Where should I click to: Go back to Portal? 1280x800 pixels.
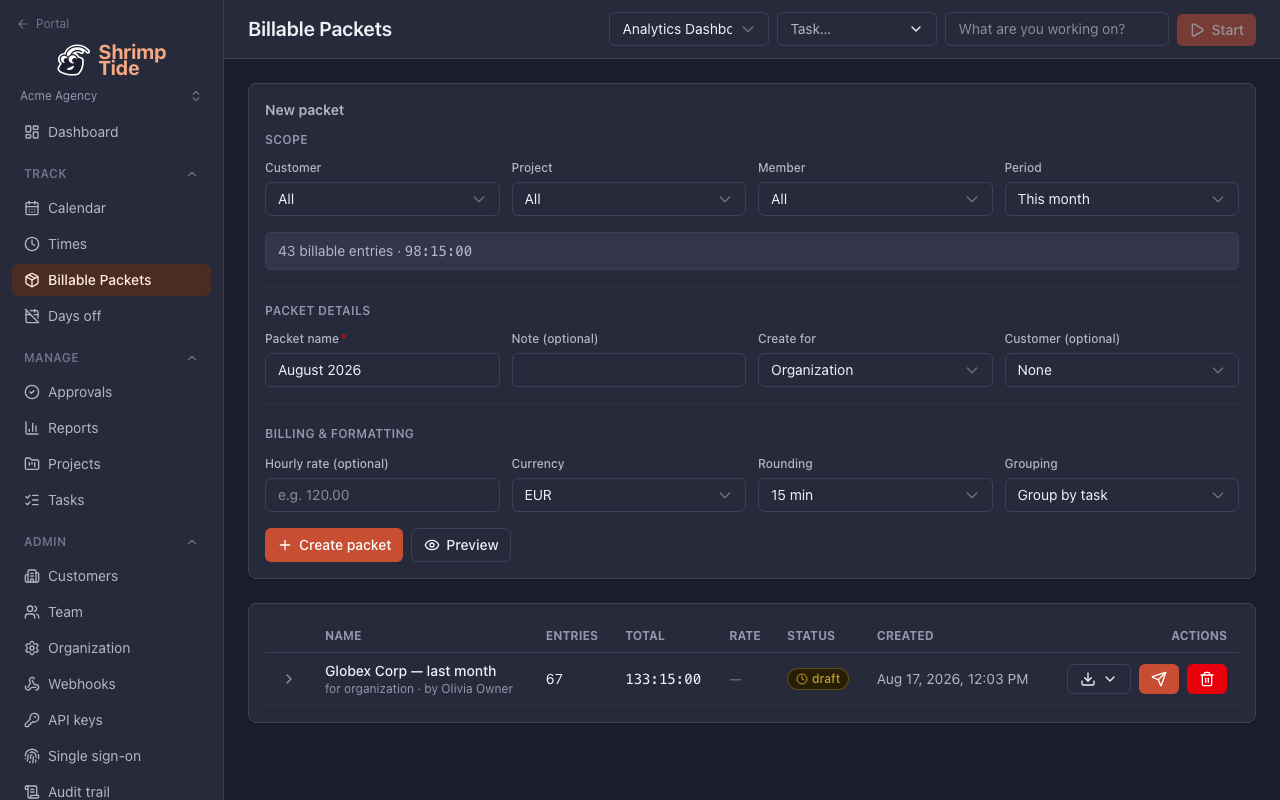pyautogui.click(x=44, y=23)
